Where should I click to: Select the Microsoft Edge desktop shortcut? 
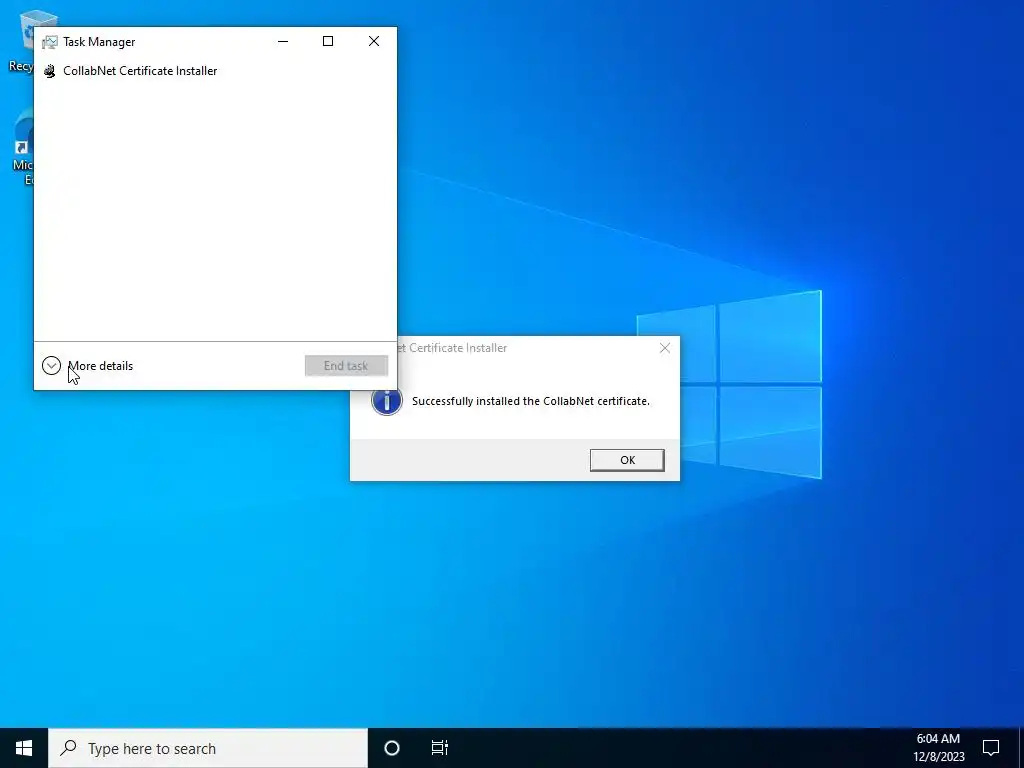tap(22, 147)
